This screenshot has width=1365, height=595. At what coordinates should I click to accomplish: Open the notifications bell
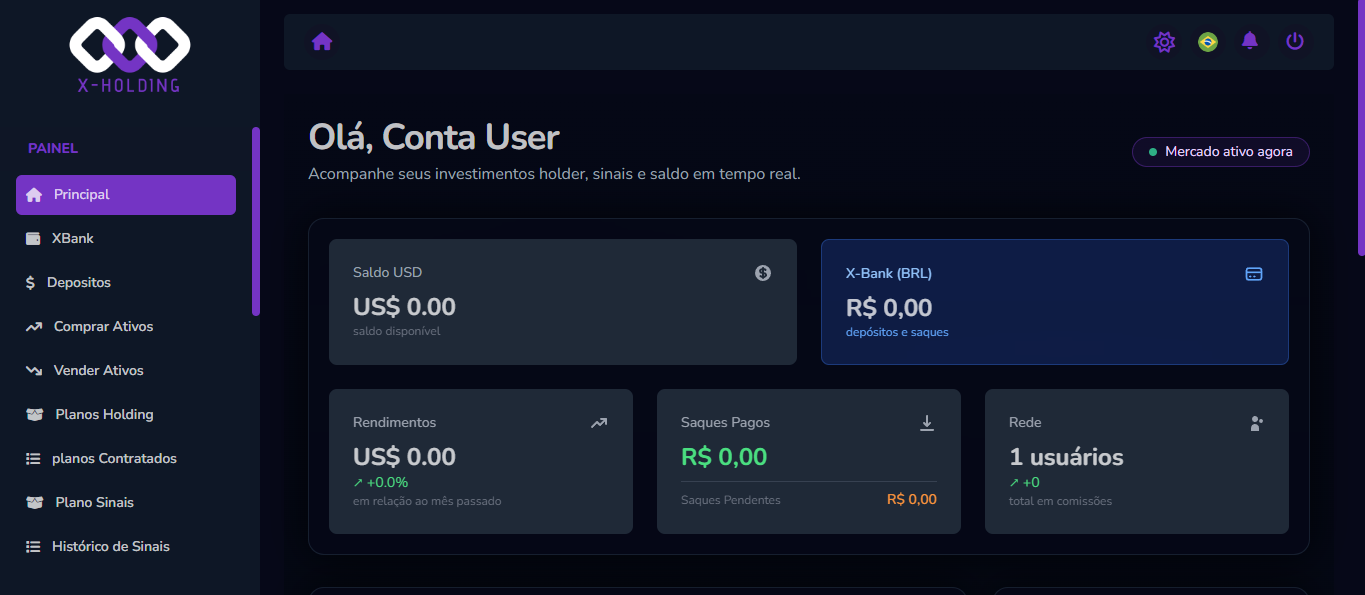[1250, 41]
